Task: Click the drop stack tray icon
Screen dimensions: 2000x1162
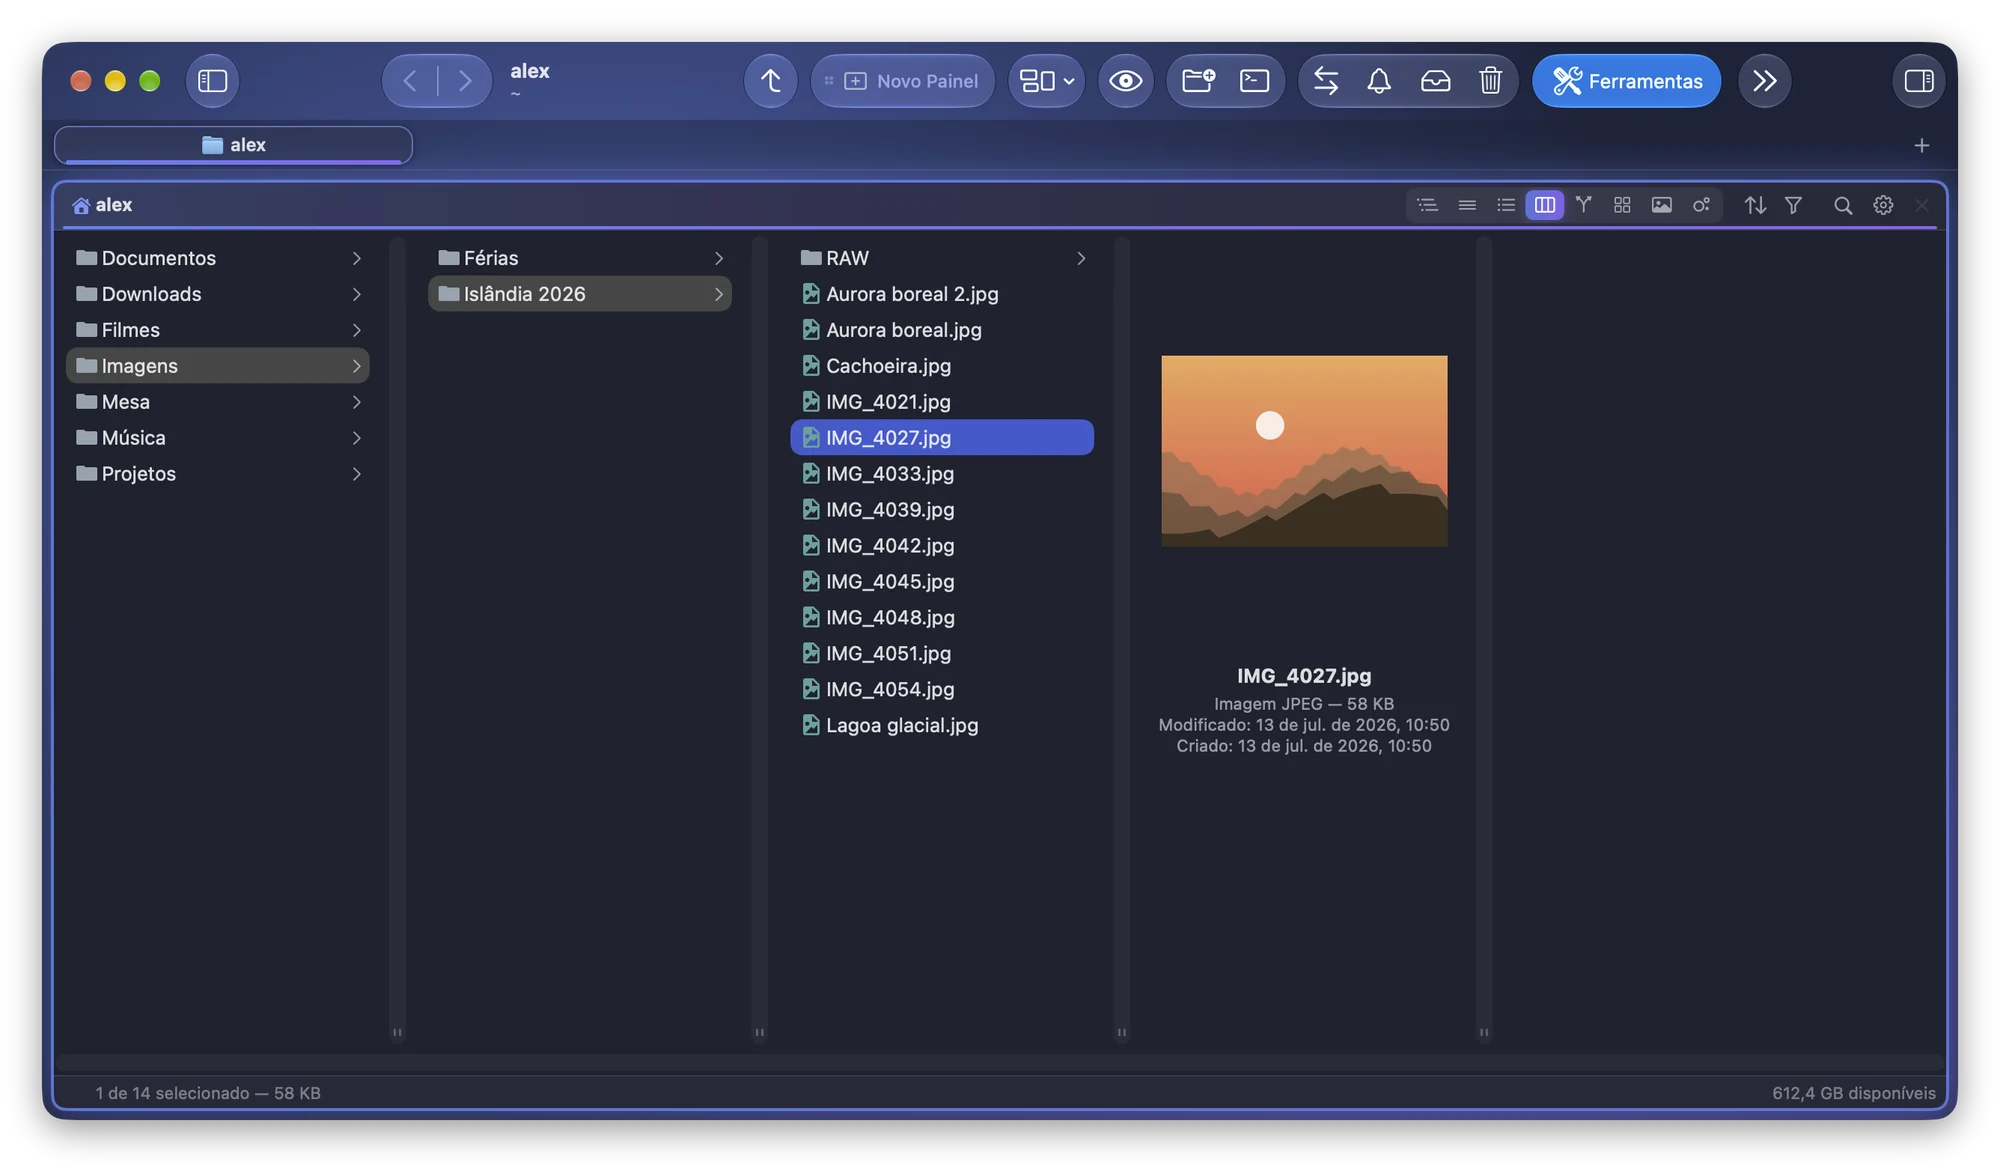Action: [1435, 81]
